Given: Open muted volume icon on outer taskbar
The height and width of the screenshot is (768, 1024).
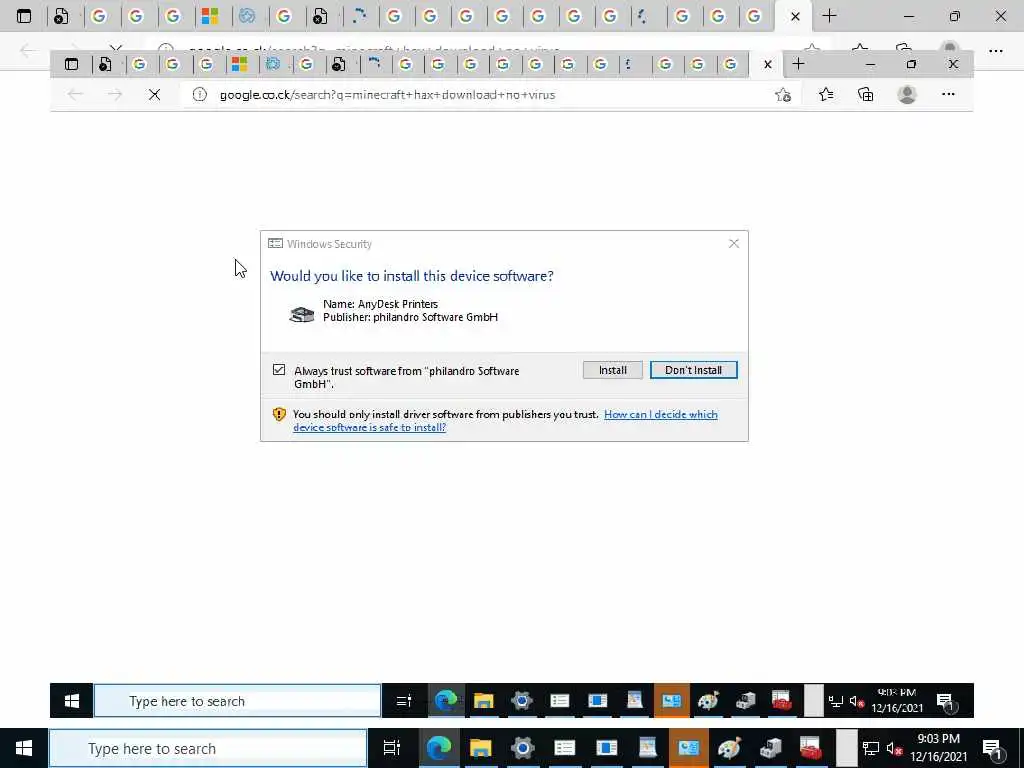Looking at the screenshot, I should pos(893,748).
